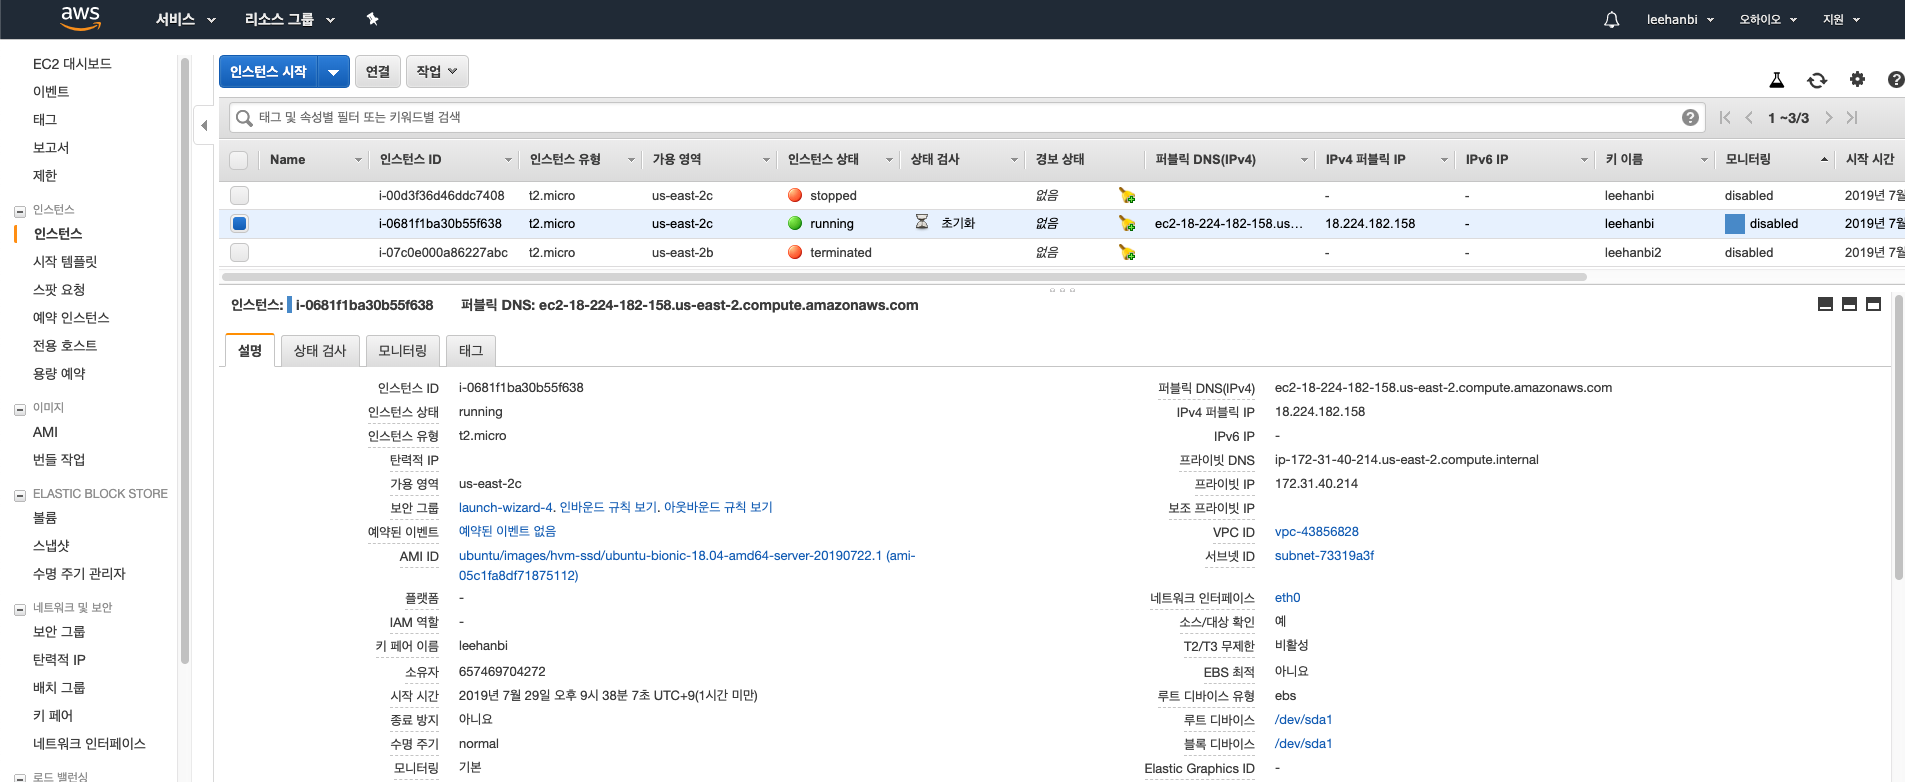Open the launch instance dropdown arrow

(x=333, y=72)
